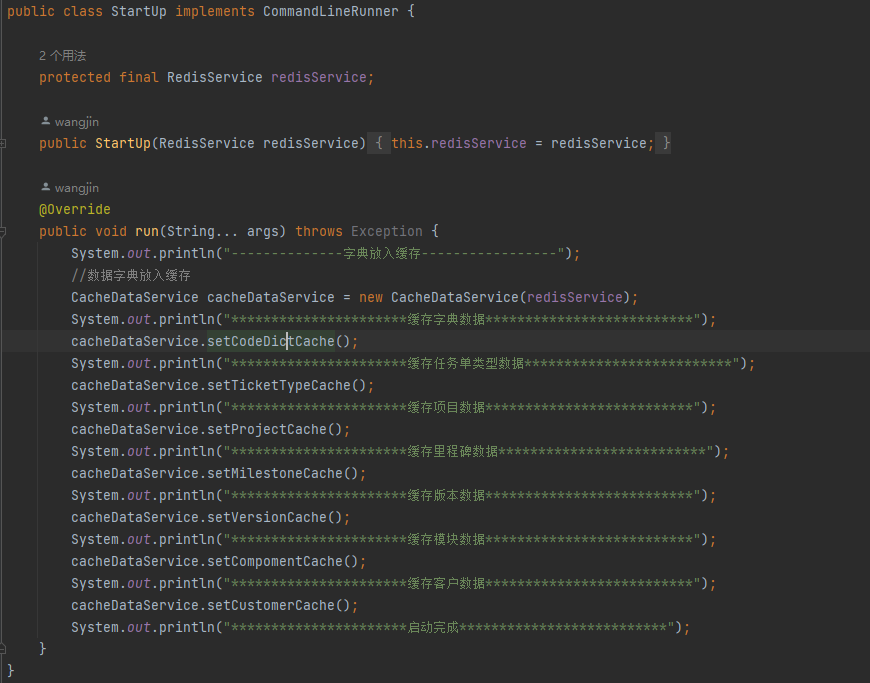Click the setVersionCache method call
This screenshot has height=683, width=870.
267,518
